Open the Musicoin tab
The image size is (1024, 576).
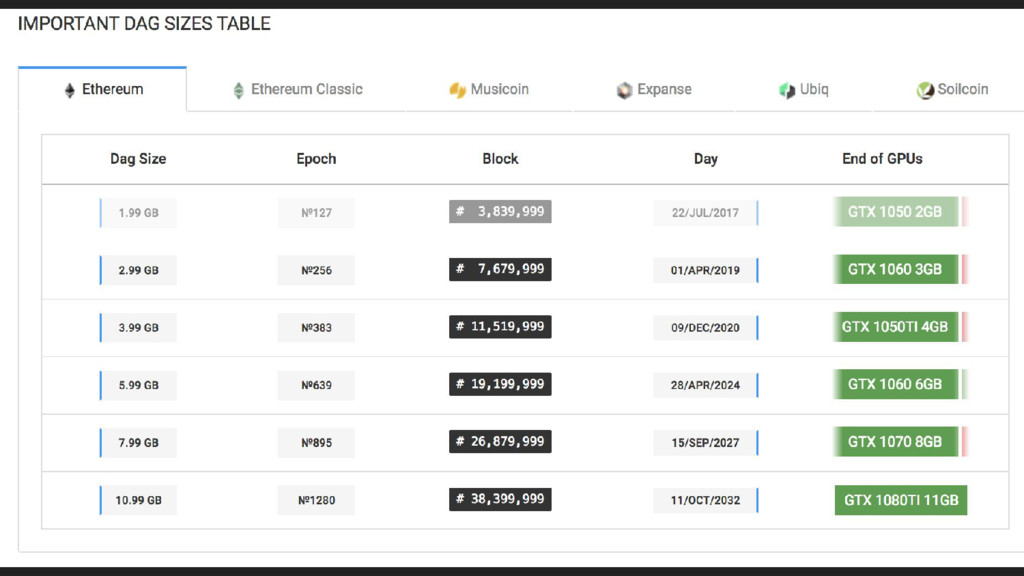(488, 89)
